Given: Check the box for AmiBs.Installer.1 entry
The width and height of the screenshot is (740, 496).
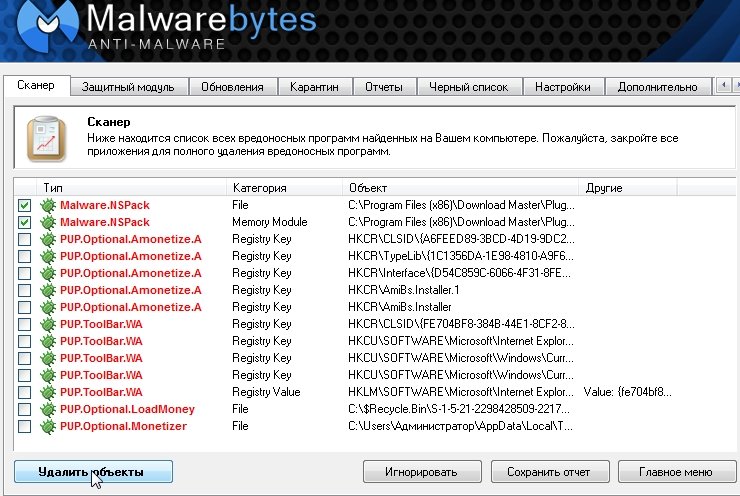Looking at the screenshot, I should (x=25, y=290).
